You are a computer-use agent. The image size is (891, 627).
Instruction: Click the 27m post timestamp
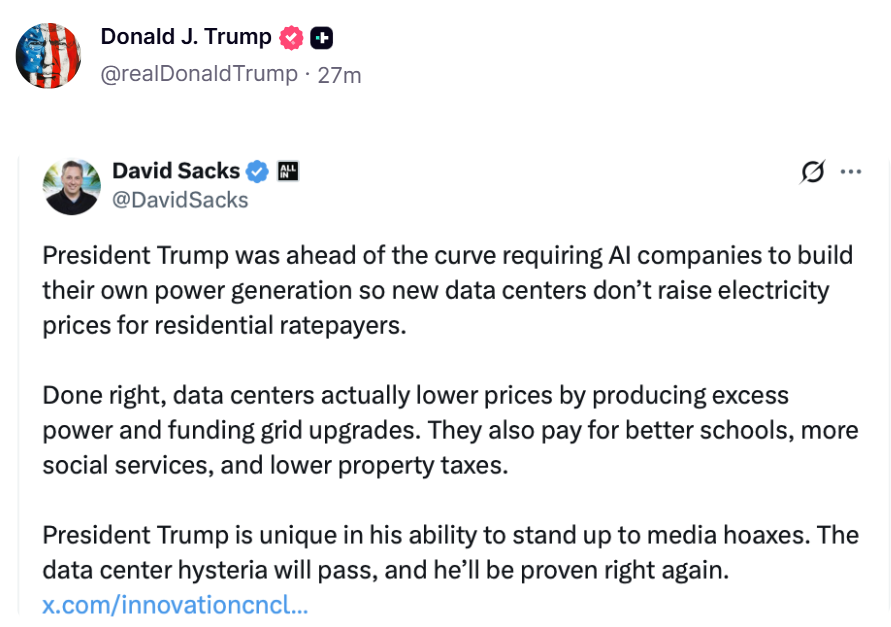click(x=339, y=75)
